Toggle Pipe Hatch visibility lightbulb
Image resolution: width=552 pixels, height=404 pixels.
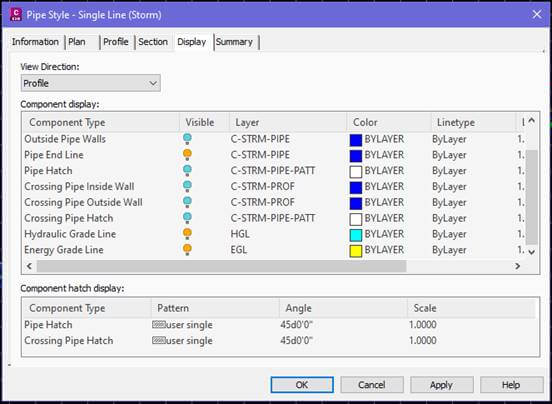point(187,171)
